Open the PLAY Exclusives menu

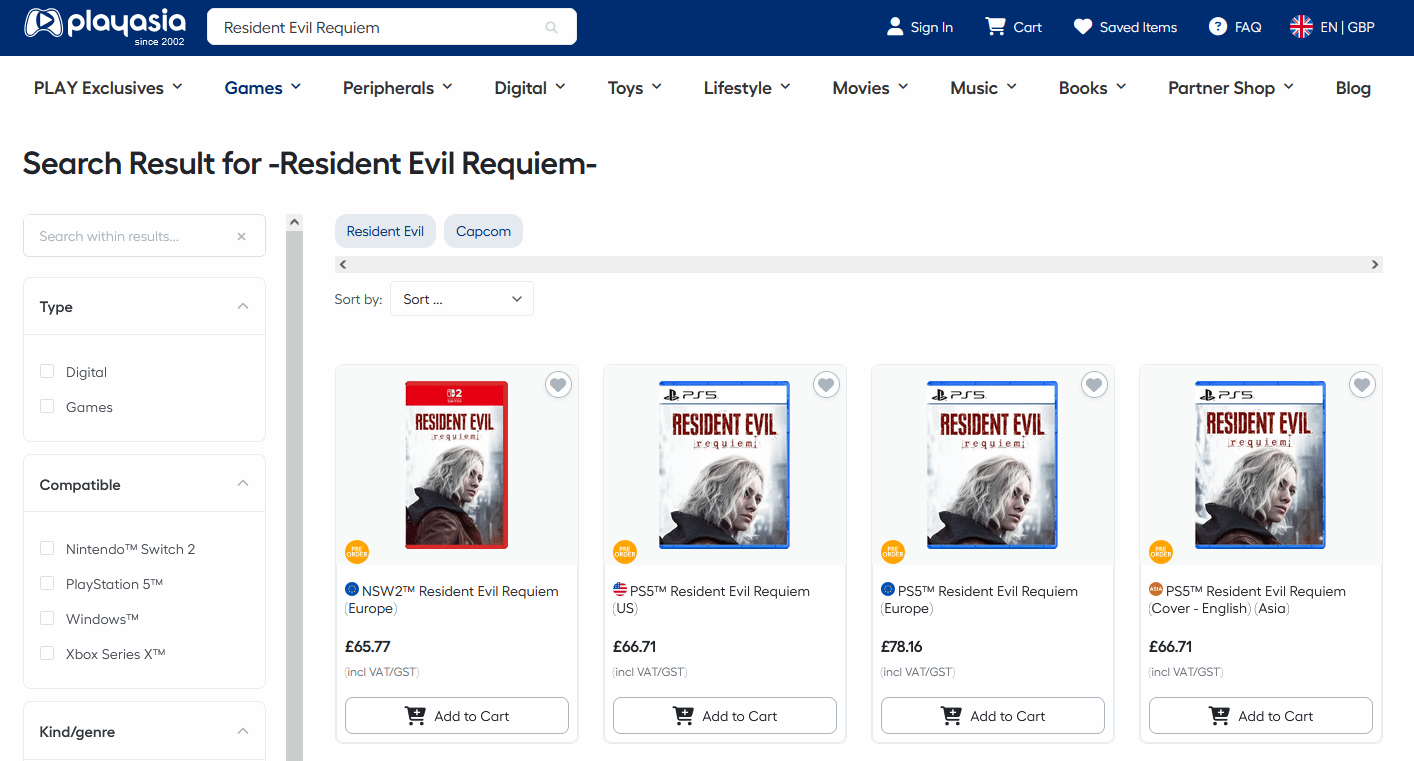coord(108,88)
